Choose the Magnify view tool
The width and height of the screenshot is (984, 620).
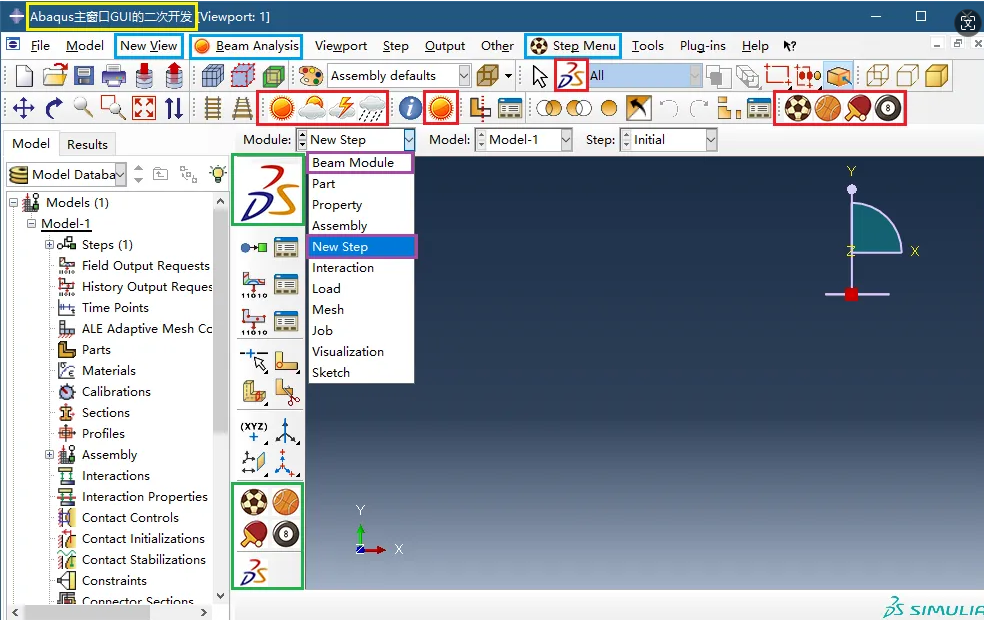click(x=83, y=108)
